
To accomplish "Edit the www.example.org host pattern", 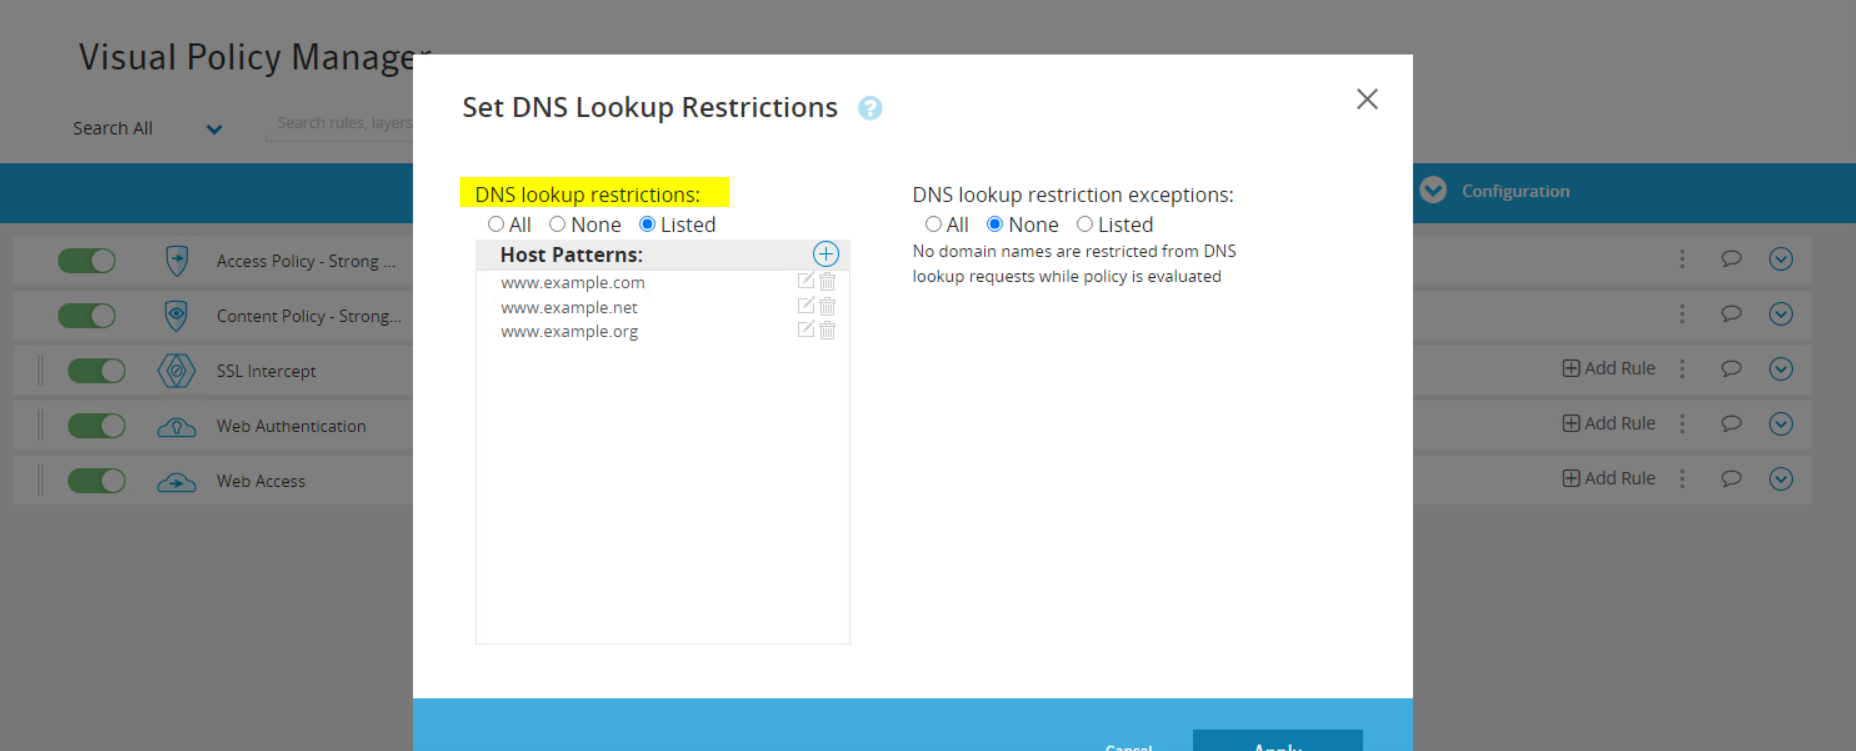I will coord(806,330).
